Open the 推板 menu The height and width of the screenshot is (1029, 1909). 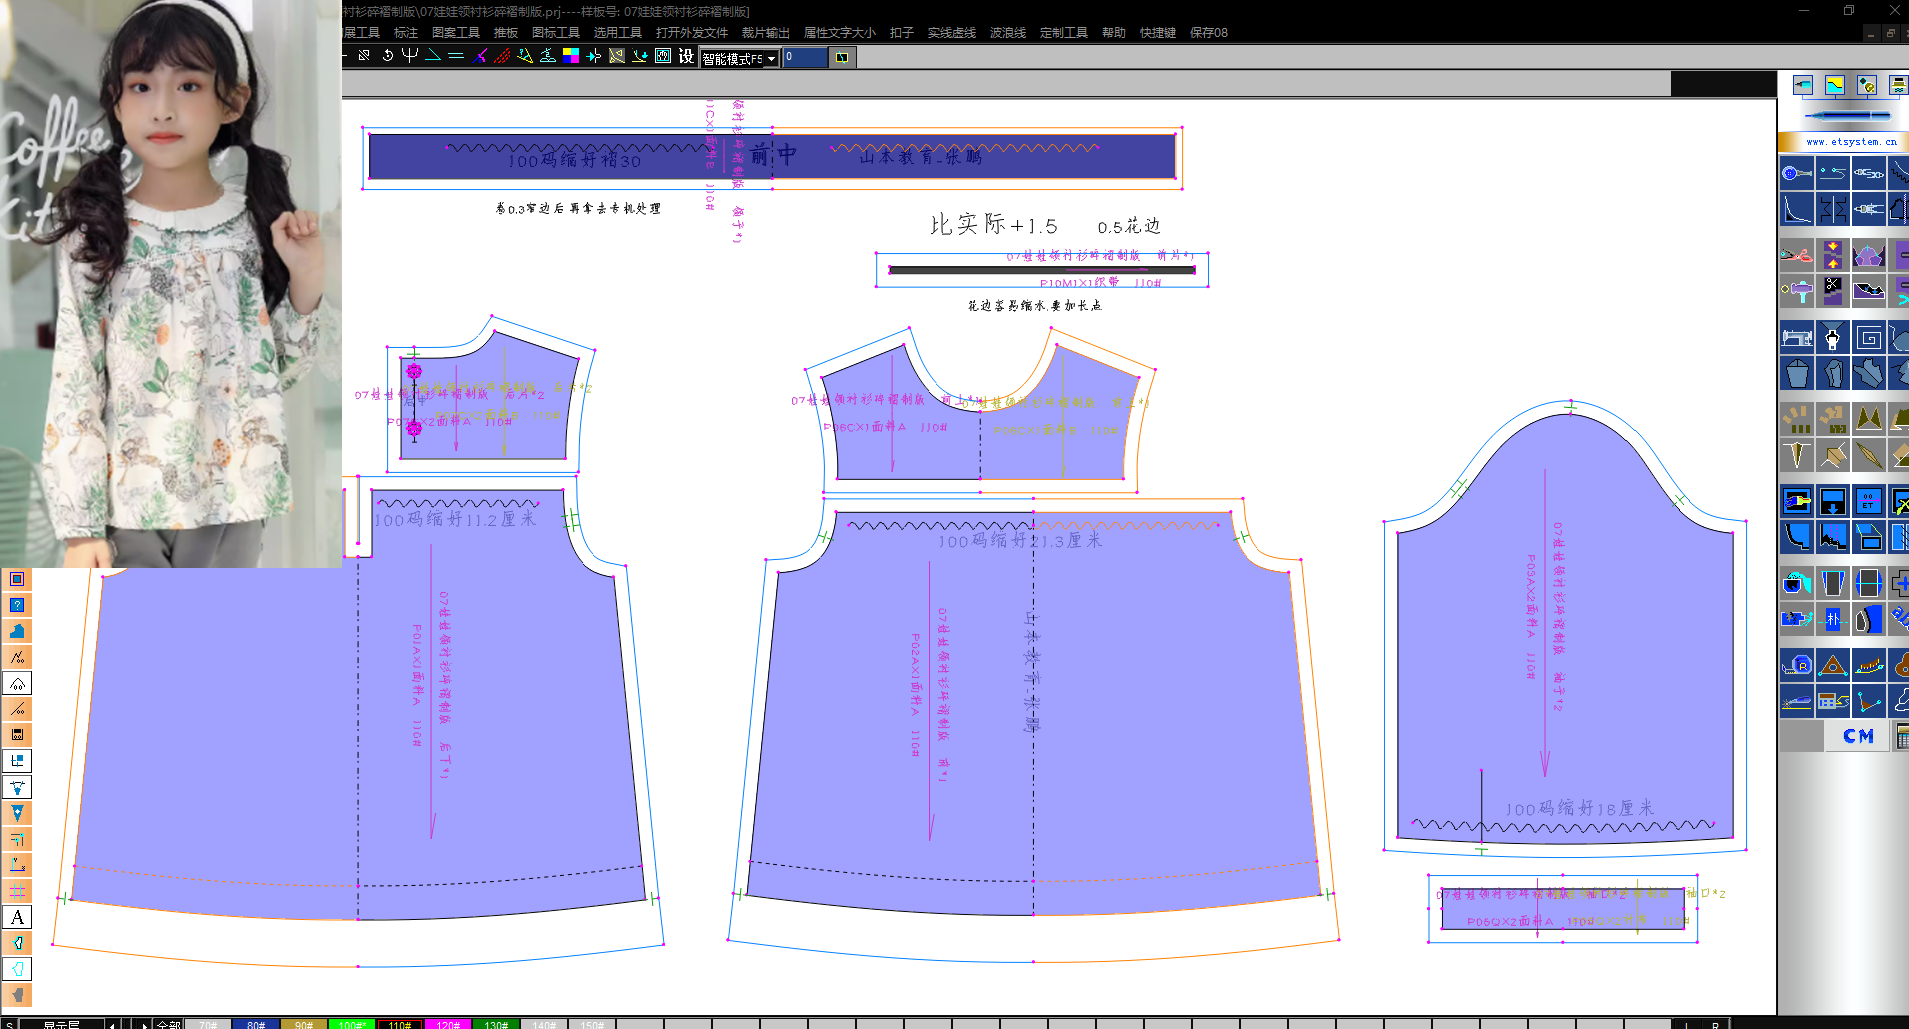(506, 33)
